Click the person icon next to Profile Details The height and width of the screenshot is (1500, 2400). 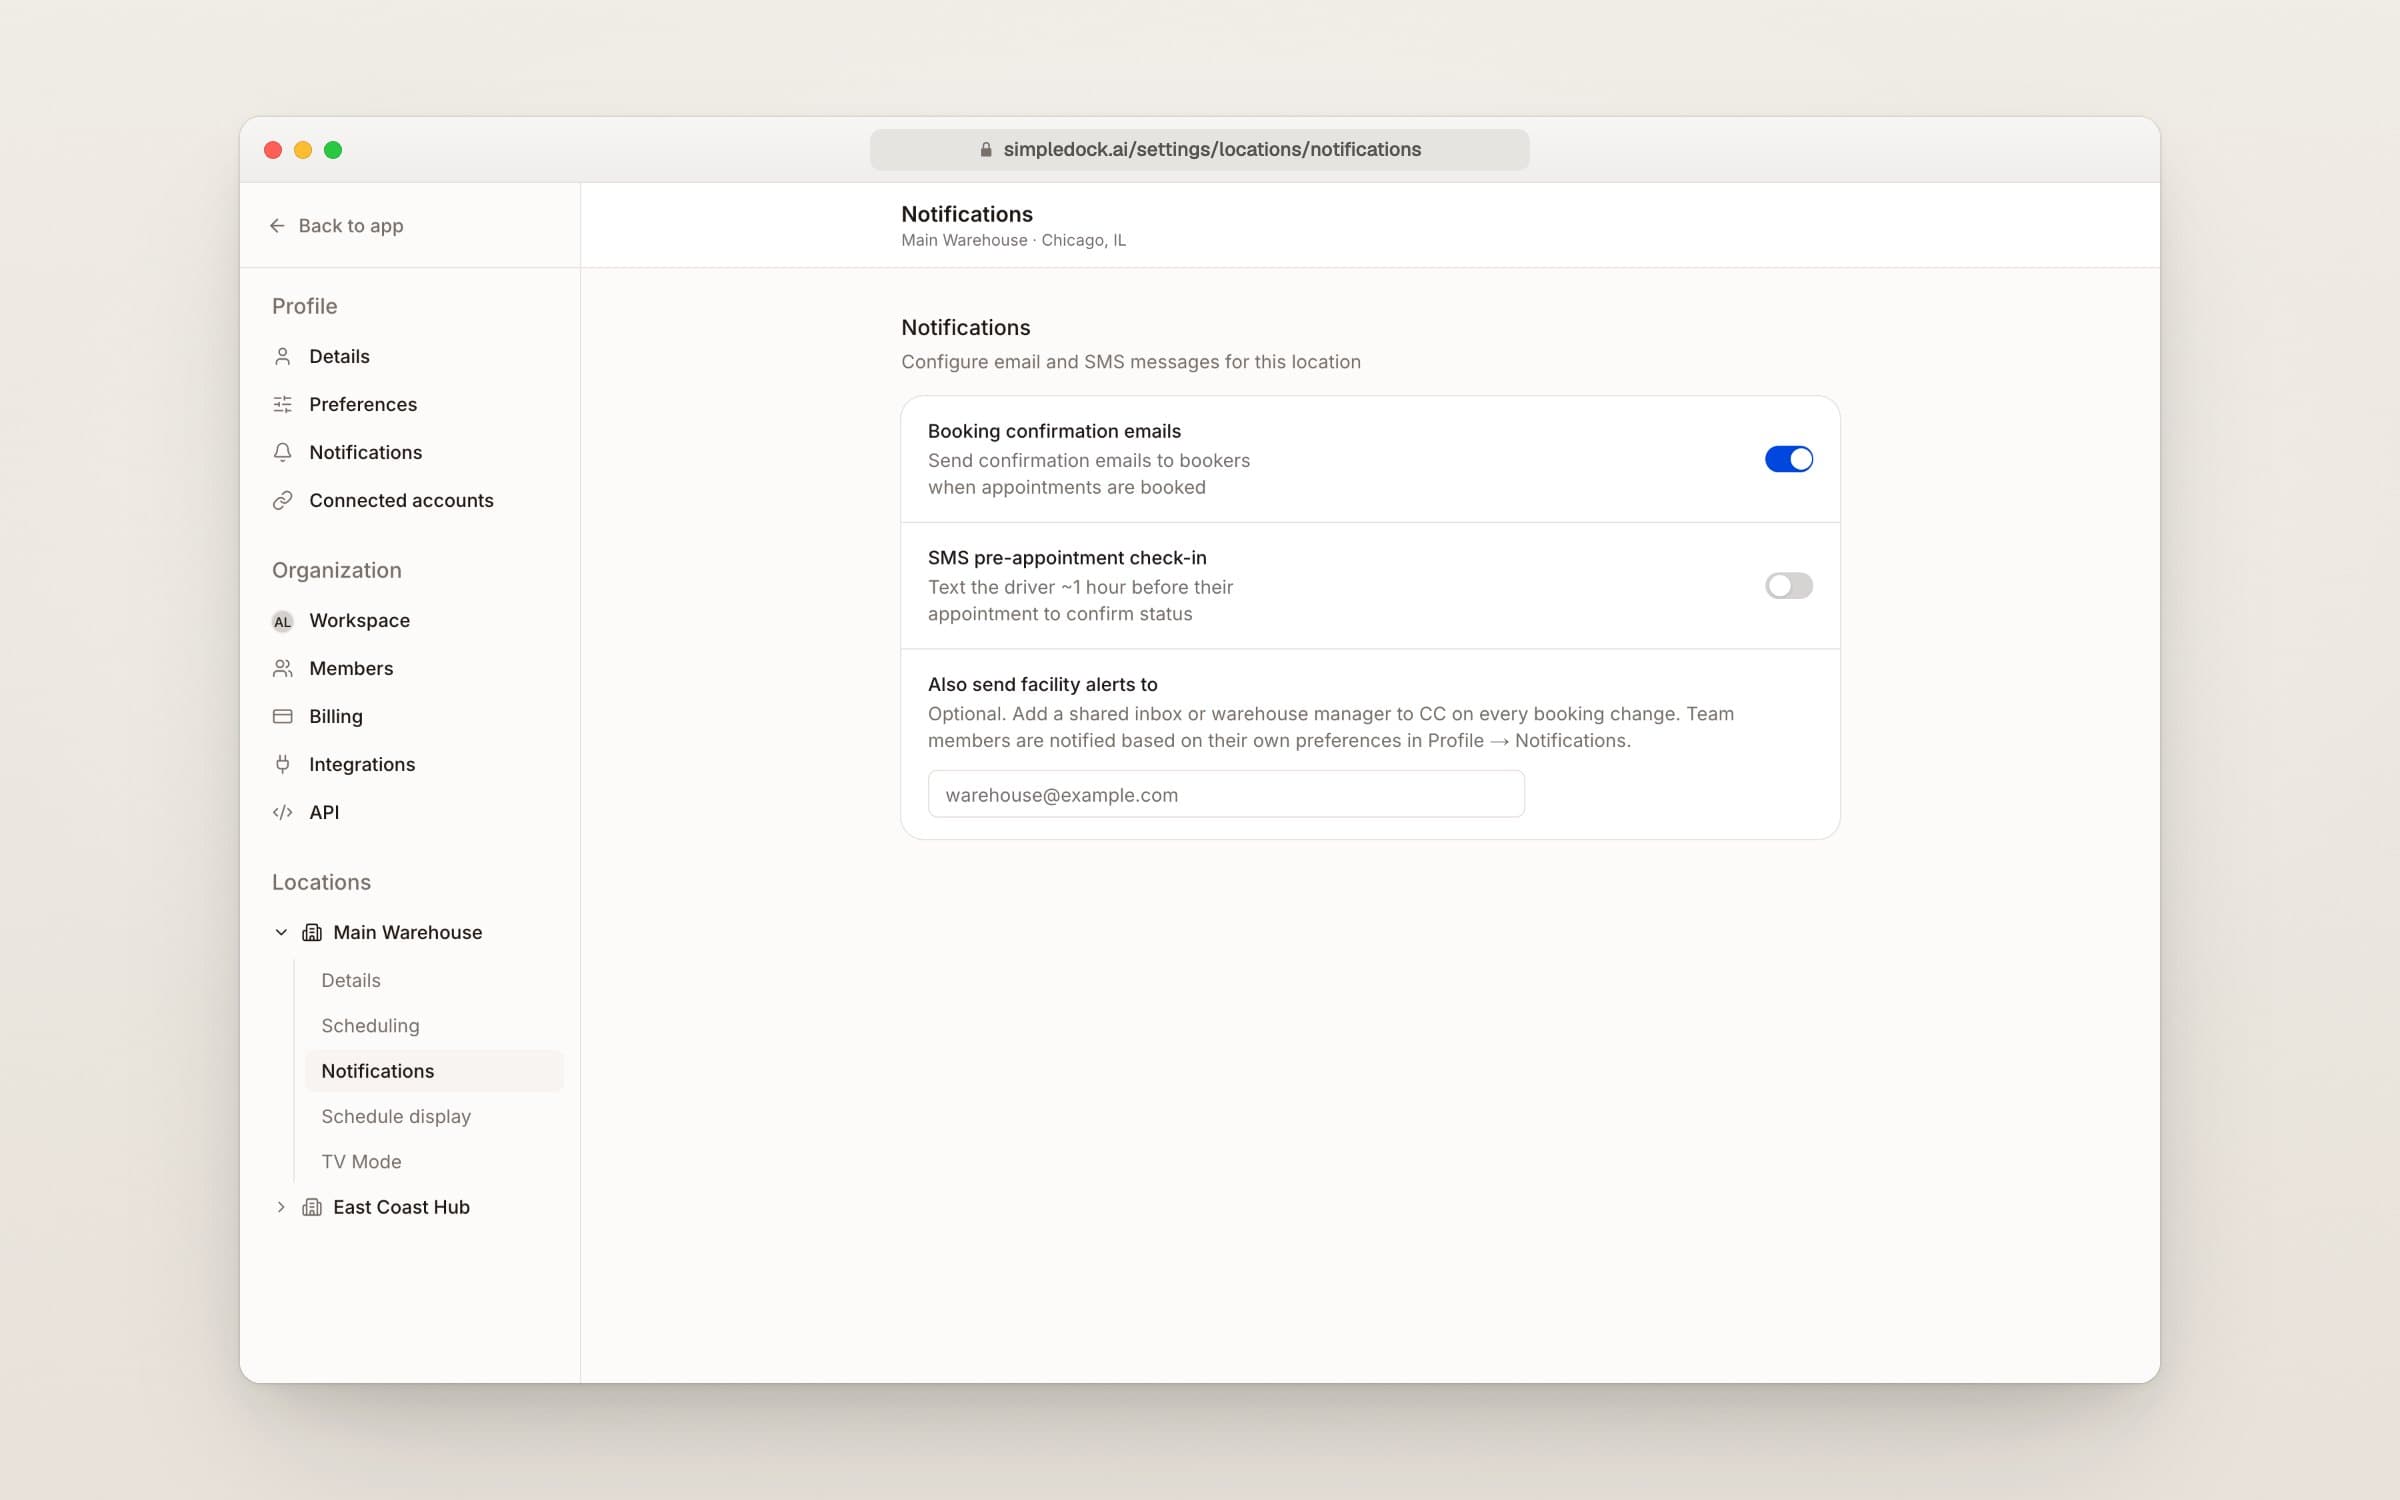click(x=283, y=356)
